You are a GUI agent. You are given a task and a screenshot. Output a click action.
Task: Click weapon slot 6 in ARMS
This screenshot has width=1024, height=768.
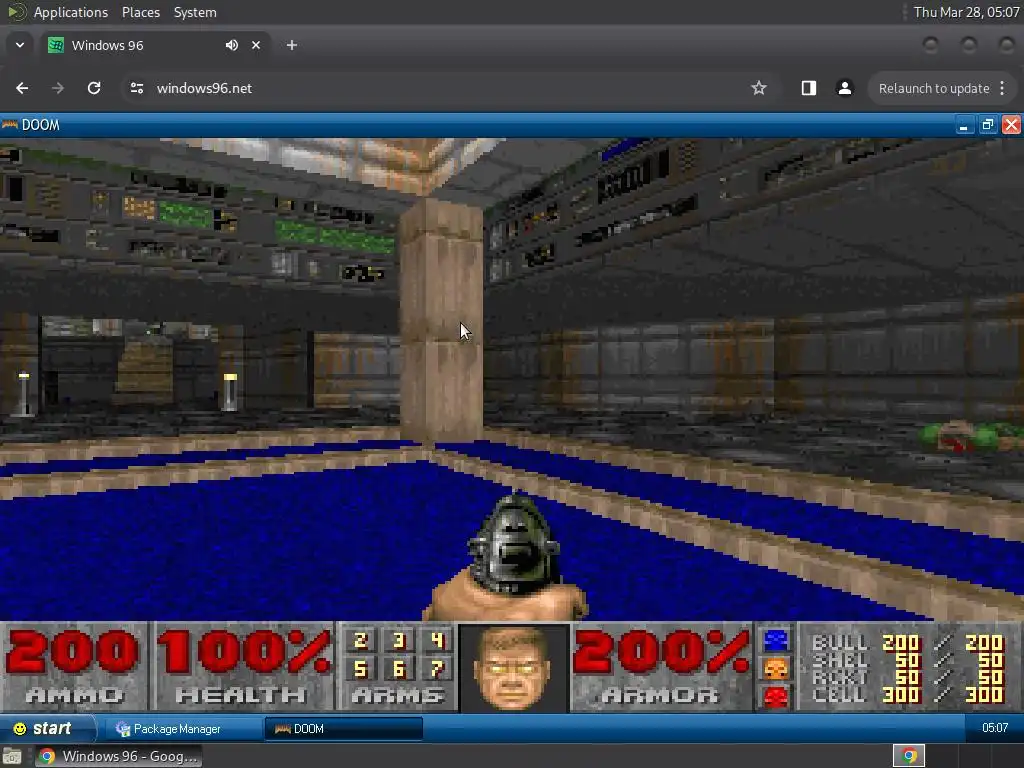coord(399,669)
